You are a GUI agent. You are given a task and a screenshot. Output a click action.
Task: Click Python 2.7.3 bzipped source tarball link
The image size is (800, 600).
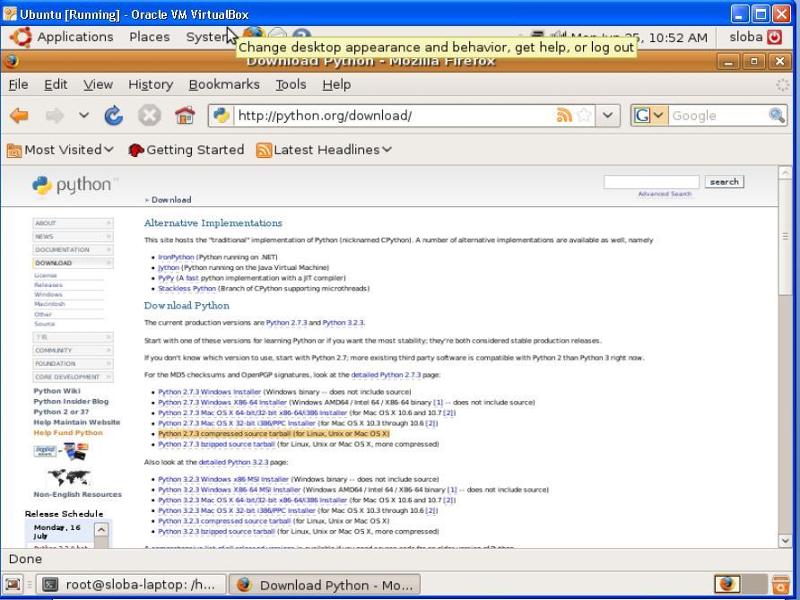216,444
